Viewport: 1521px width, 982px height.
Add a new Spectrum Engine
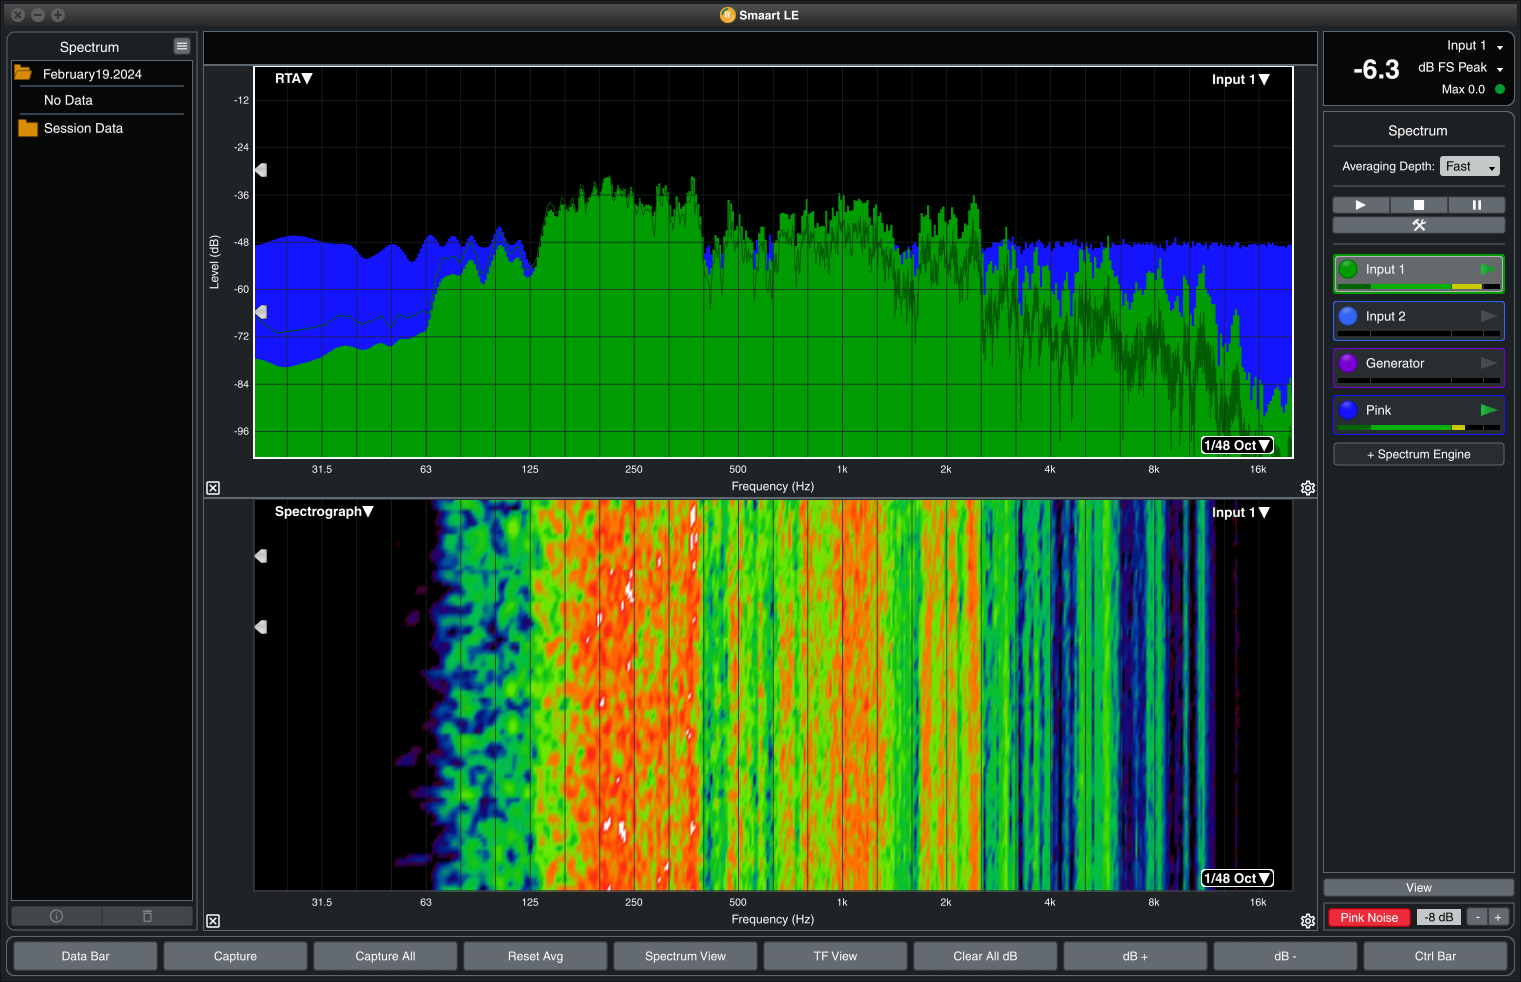[x=1418, y=454]
